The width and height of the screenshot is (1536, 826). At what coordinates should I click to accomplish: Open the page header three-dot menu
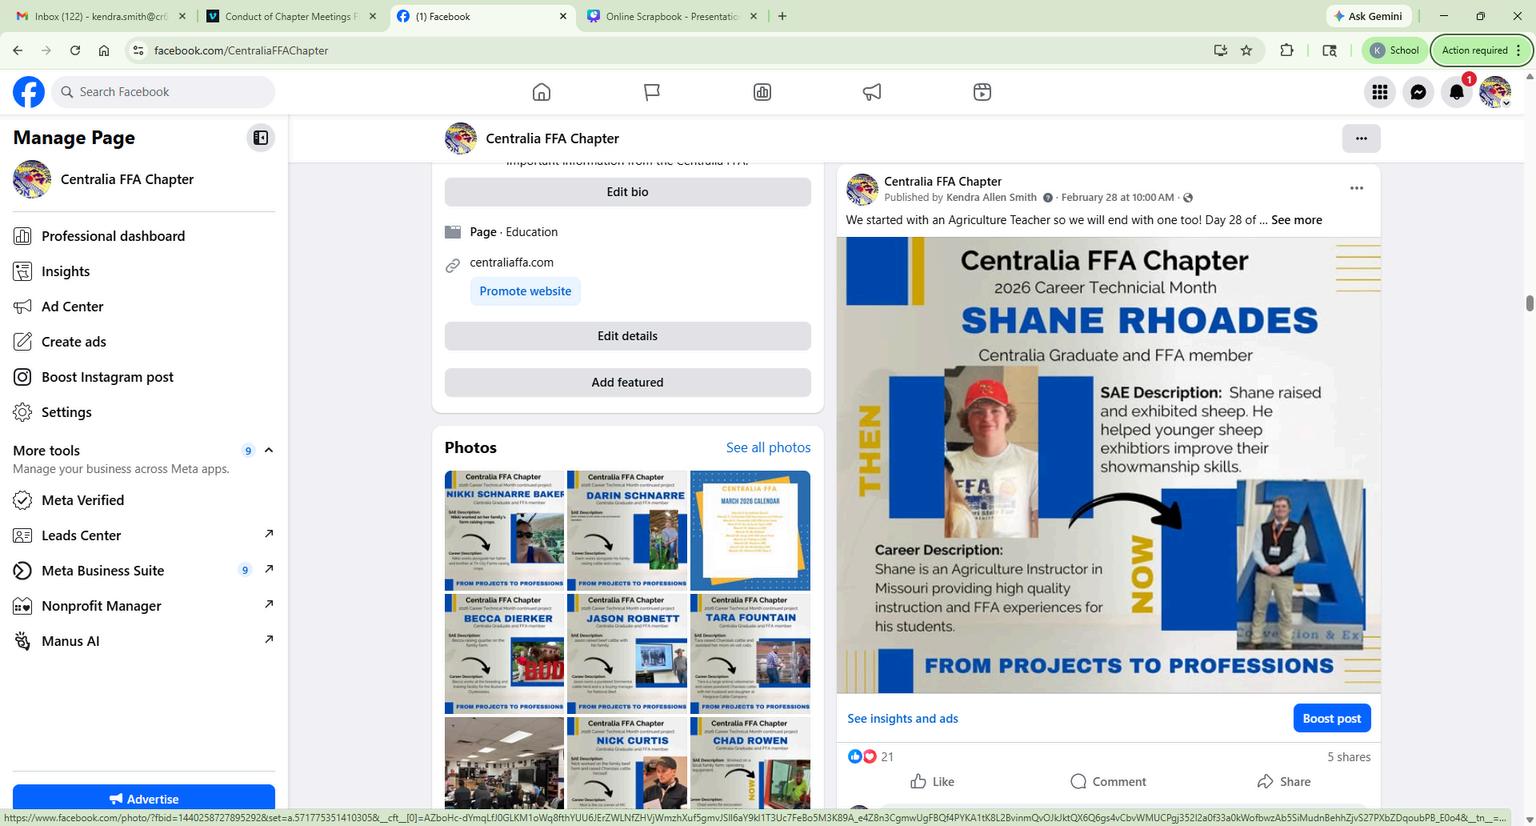(1361, 138)
